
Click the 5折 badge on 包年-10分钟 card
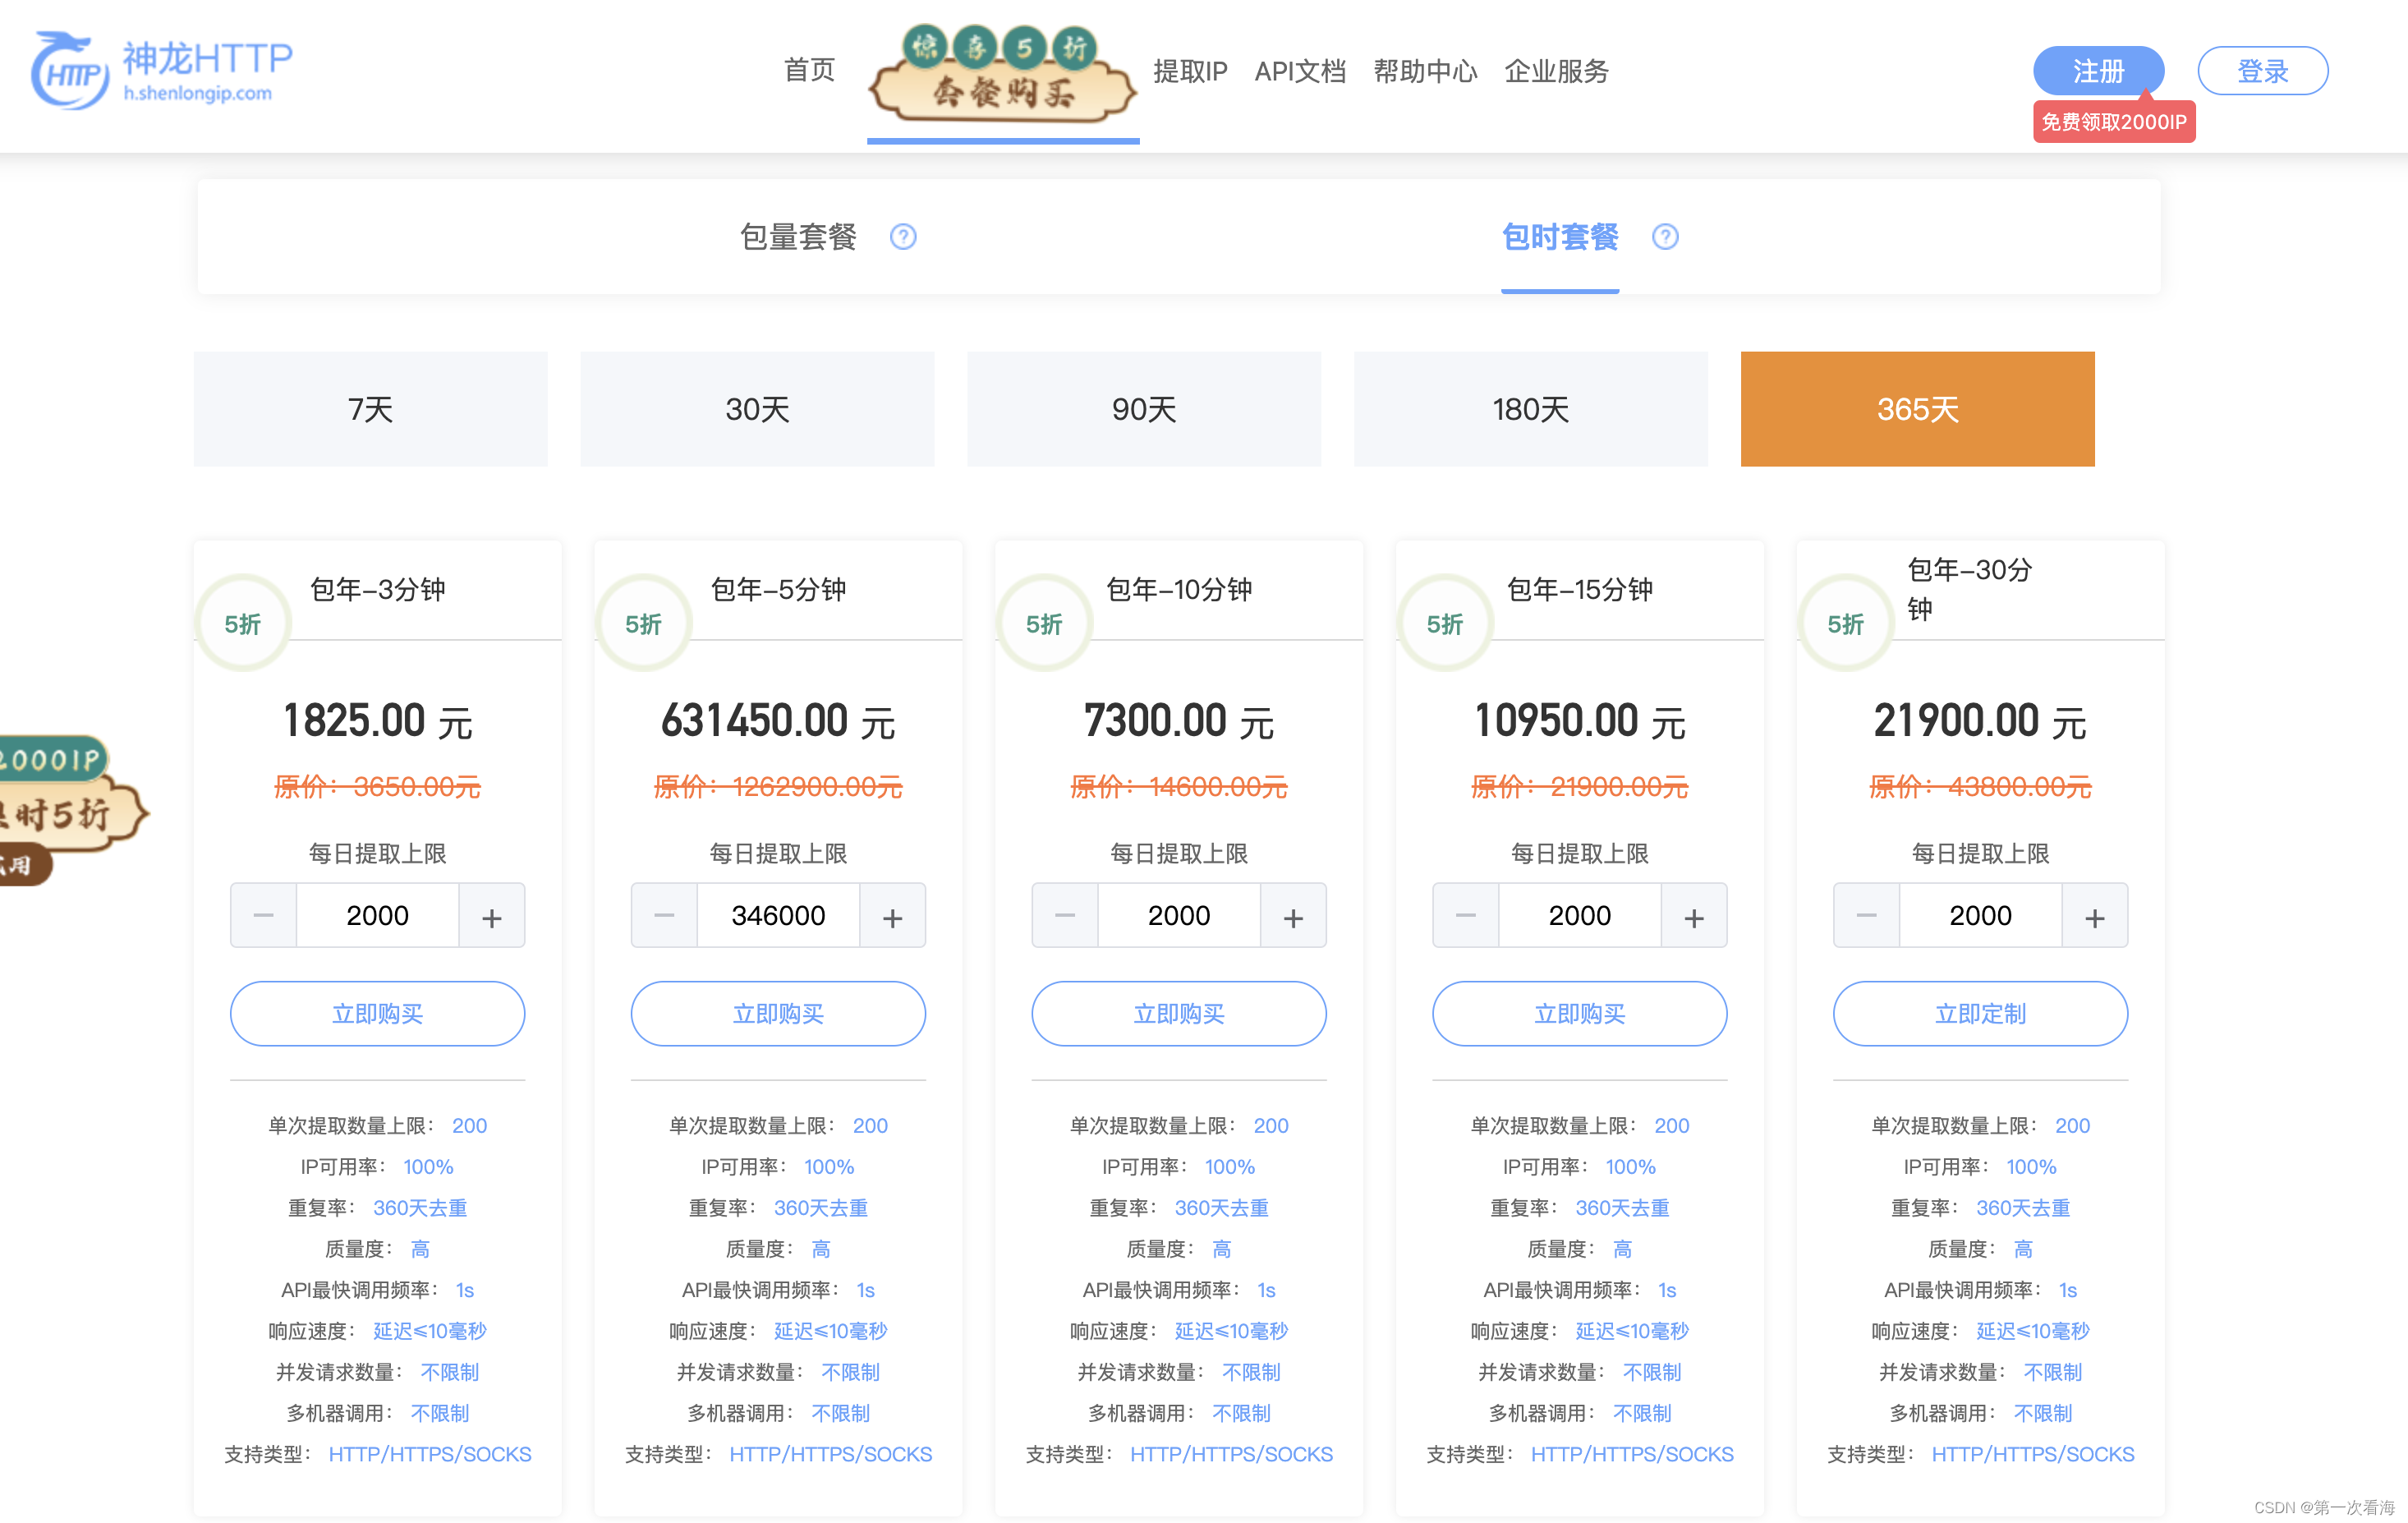click(x=1043, y=621)
